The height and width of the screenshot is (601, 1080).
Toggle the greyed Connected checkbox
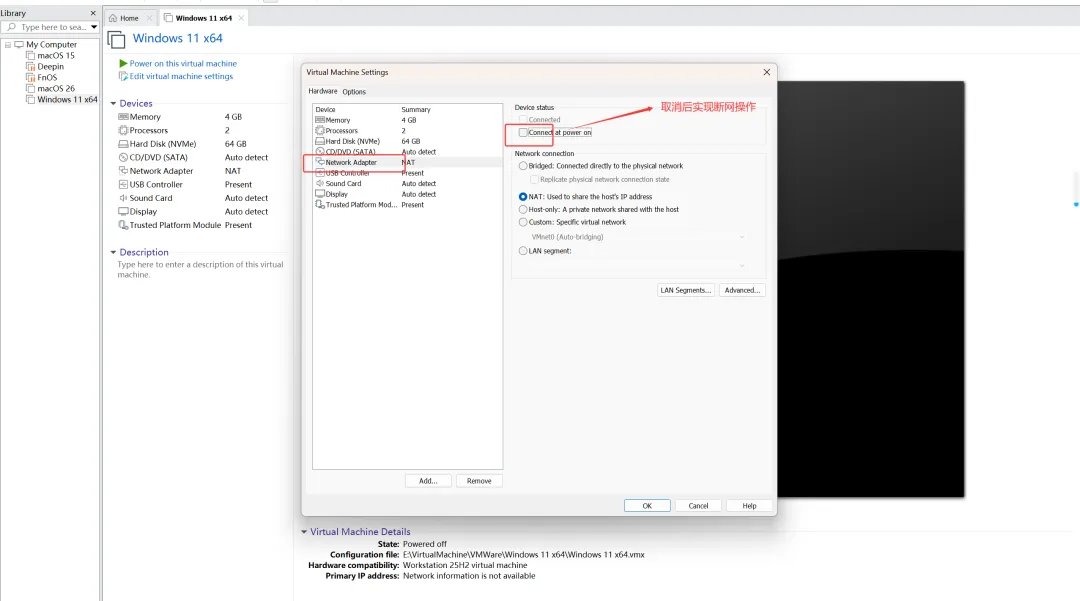coord(523,120)
